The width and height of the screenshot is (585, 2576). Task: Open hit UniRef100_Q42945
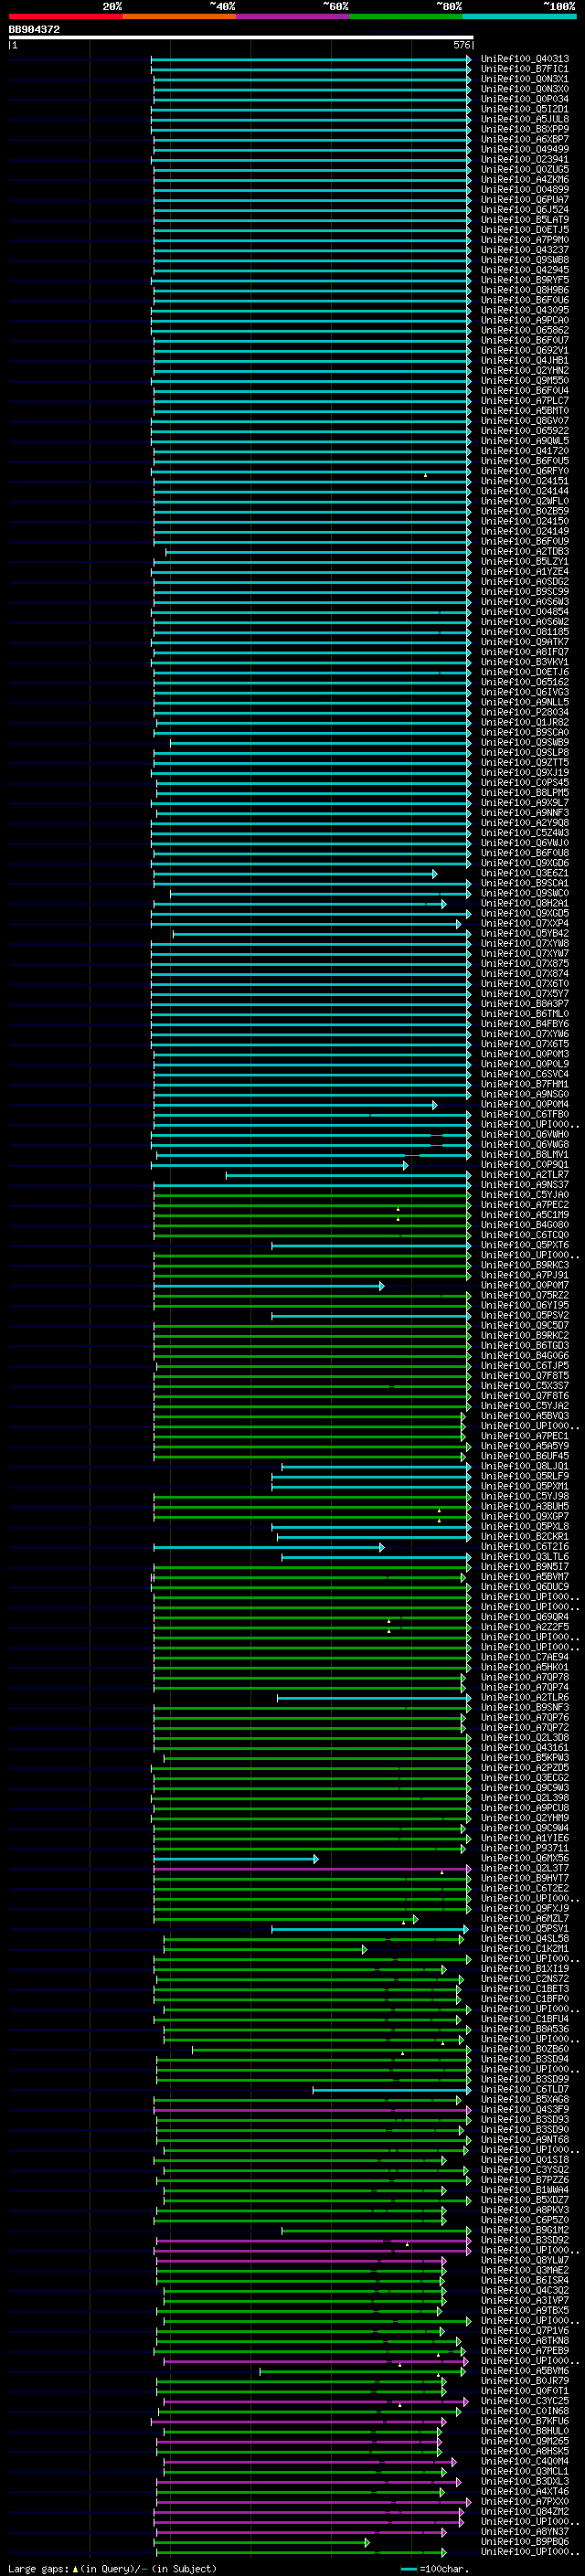pos(524,270)
